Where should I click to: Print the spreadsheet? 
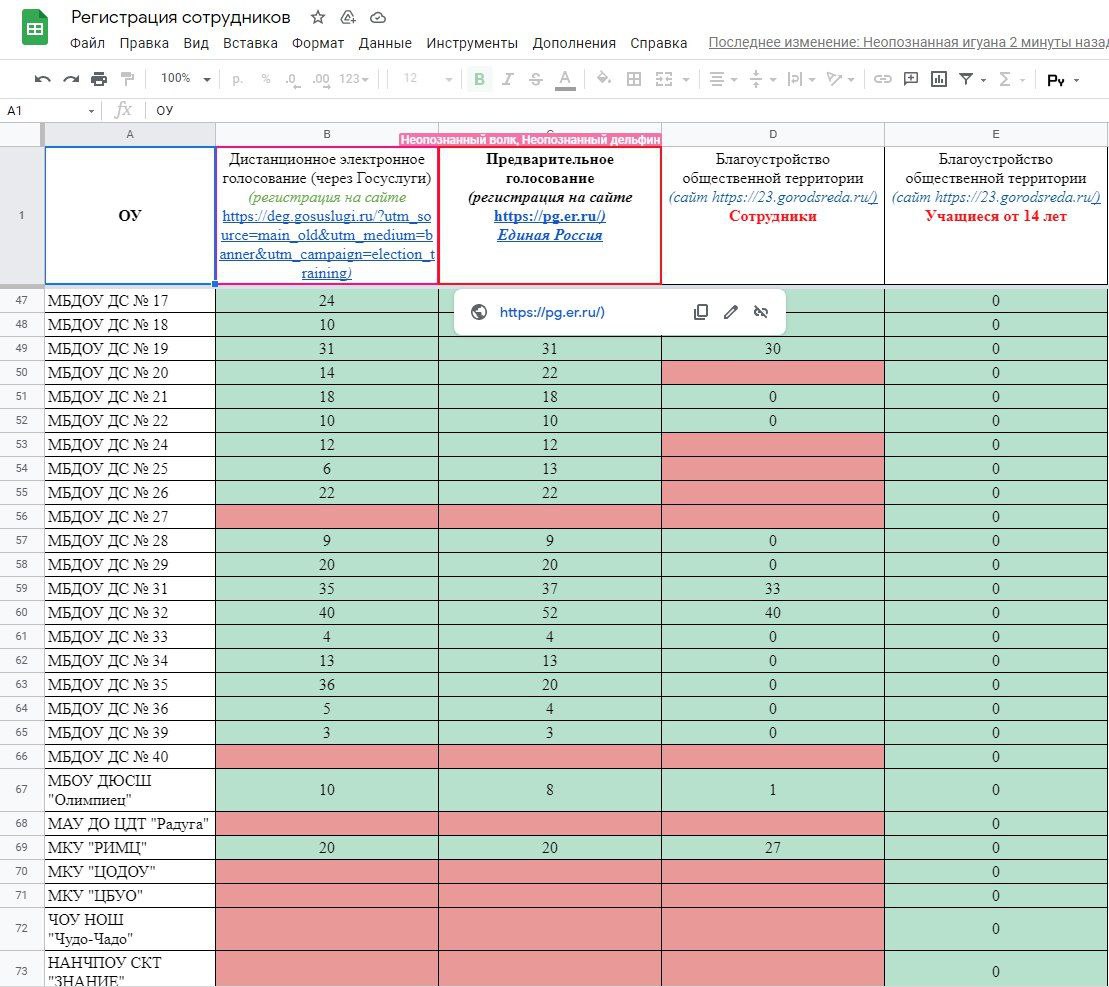(99, 79)
